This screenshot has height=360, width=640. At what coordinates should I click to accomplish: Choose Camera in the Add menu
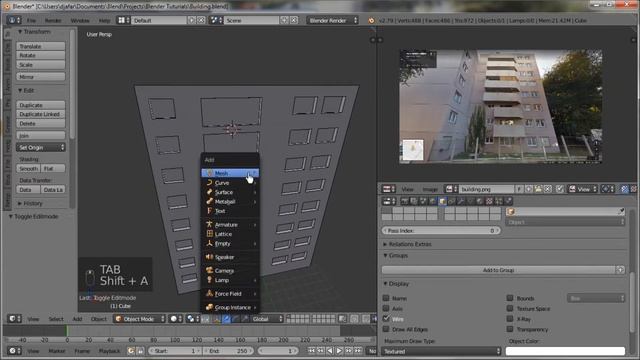point(230,271)
